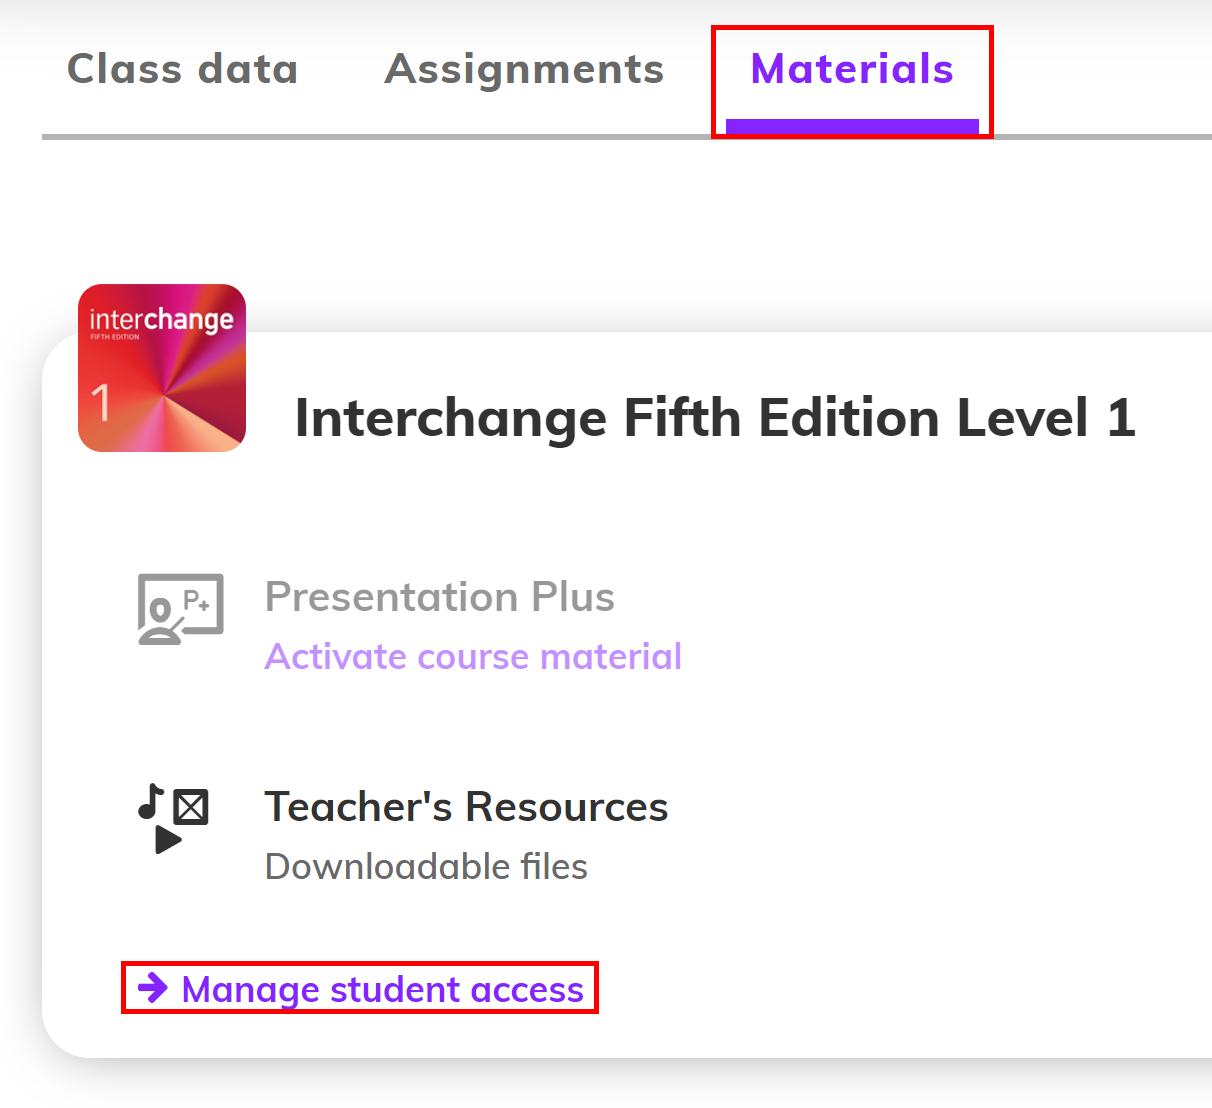1212x1108 pixels.
Task: Click the arrow icon beside Manage student access
Action: 153,988
